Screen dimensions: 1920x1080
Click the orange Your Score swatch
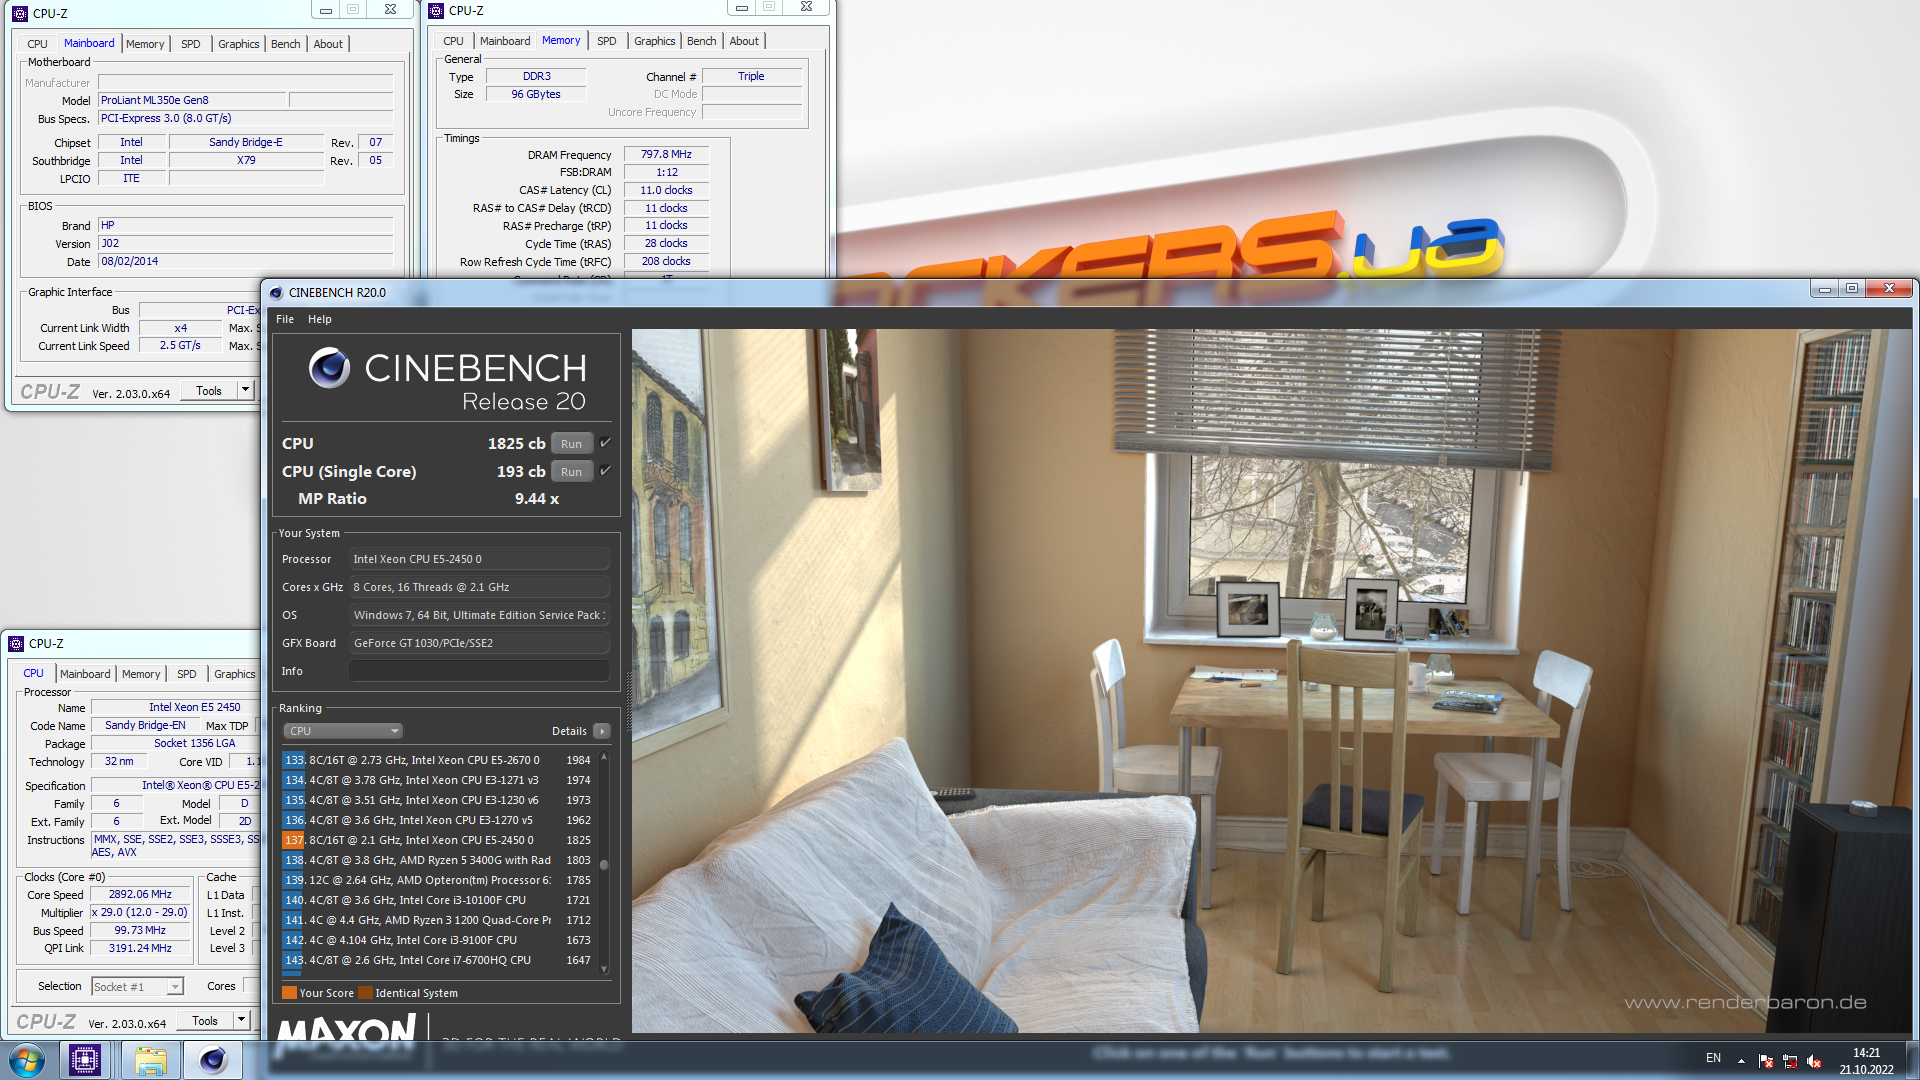coord(289,993)
